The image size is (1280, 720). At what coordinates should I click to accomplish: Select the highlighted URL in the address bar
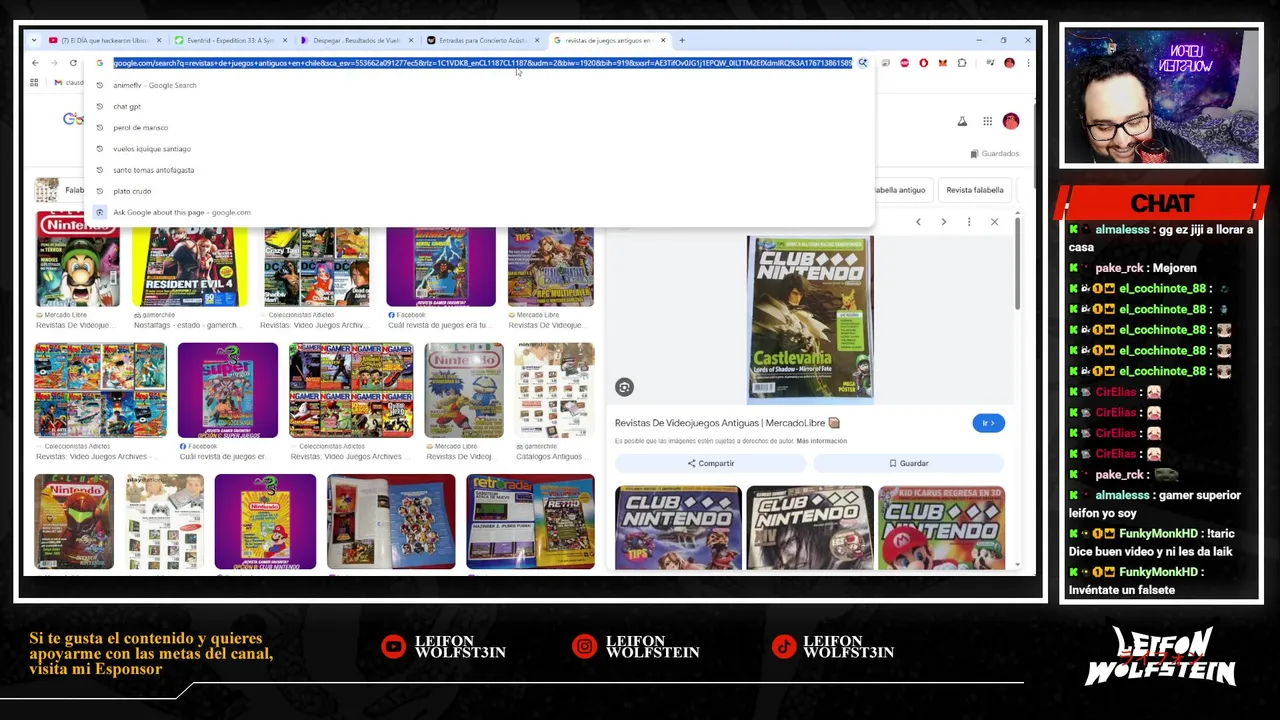pyautogui.click(x=482, y=63)
